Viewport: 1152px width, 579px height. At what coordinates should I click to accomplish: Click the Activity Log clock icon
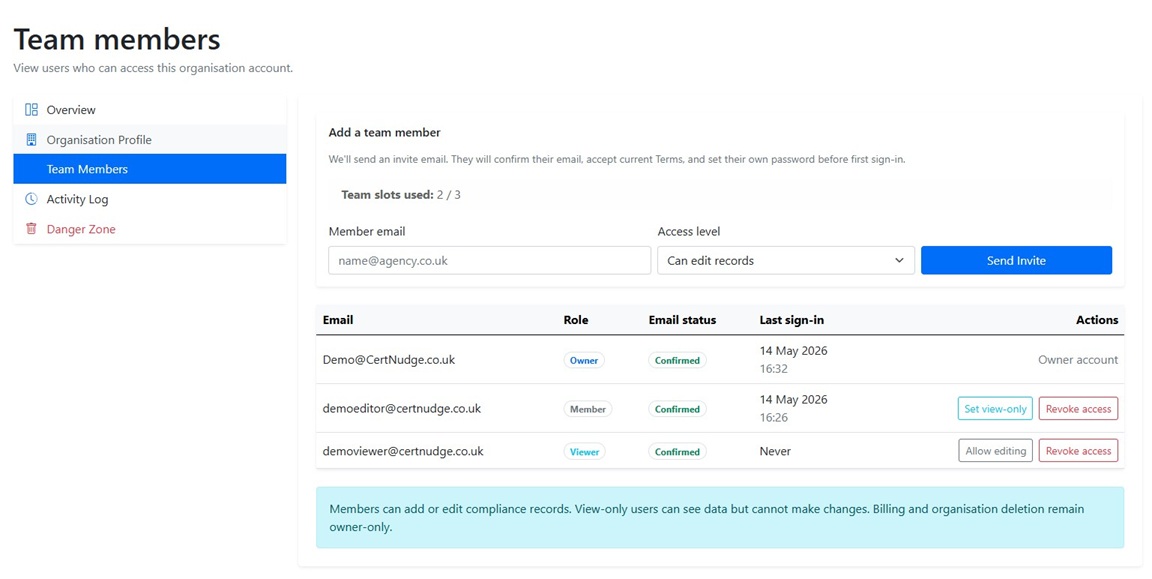click(x=31, y=199)
